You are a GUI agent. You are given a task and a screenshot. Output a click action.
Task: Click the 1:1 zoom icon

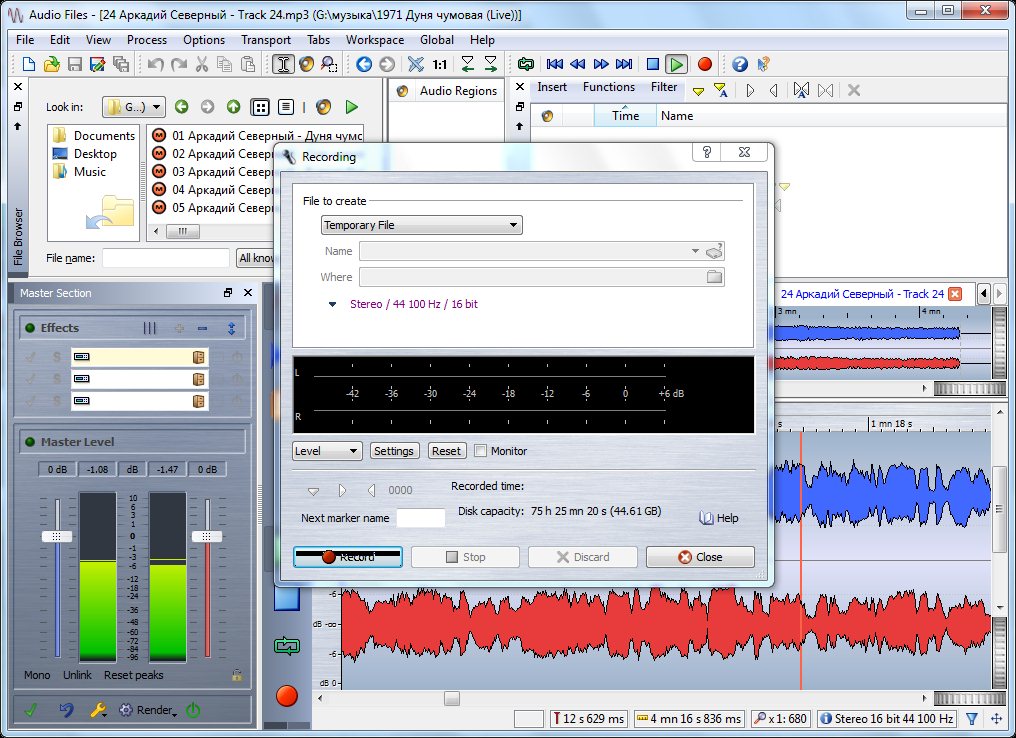click(x=440, y=64)
